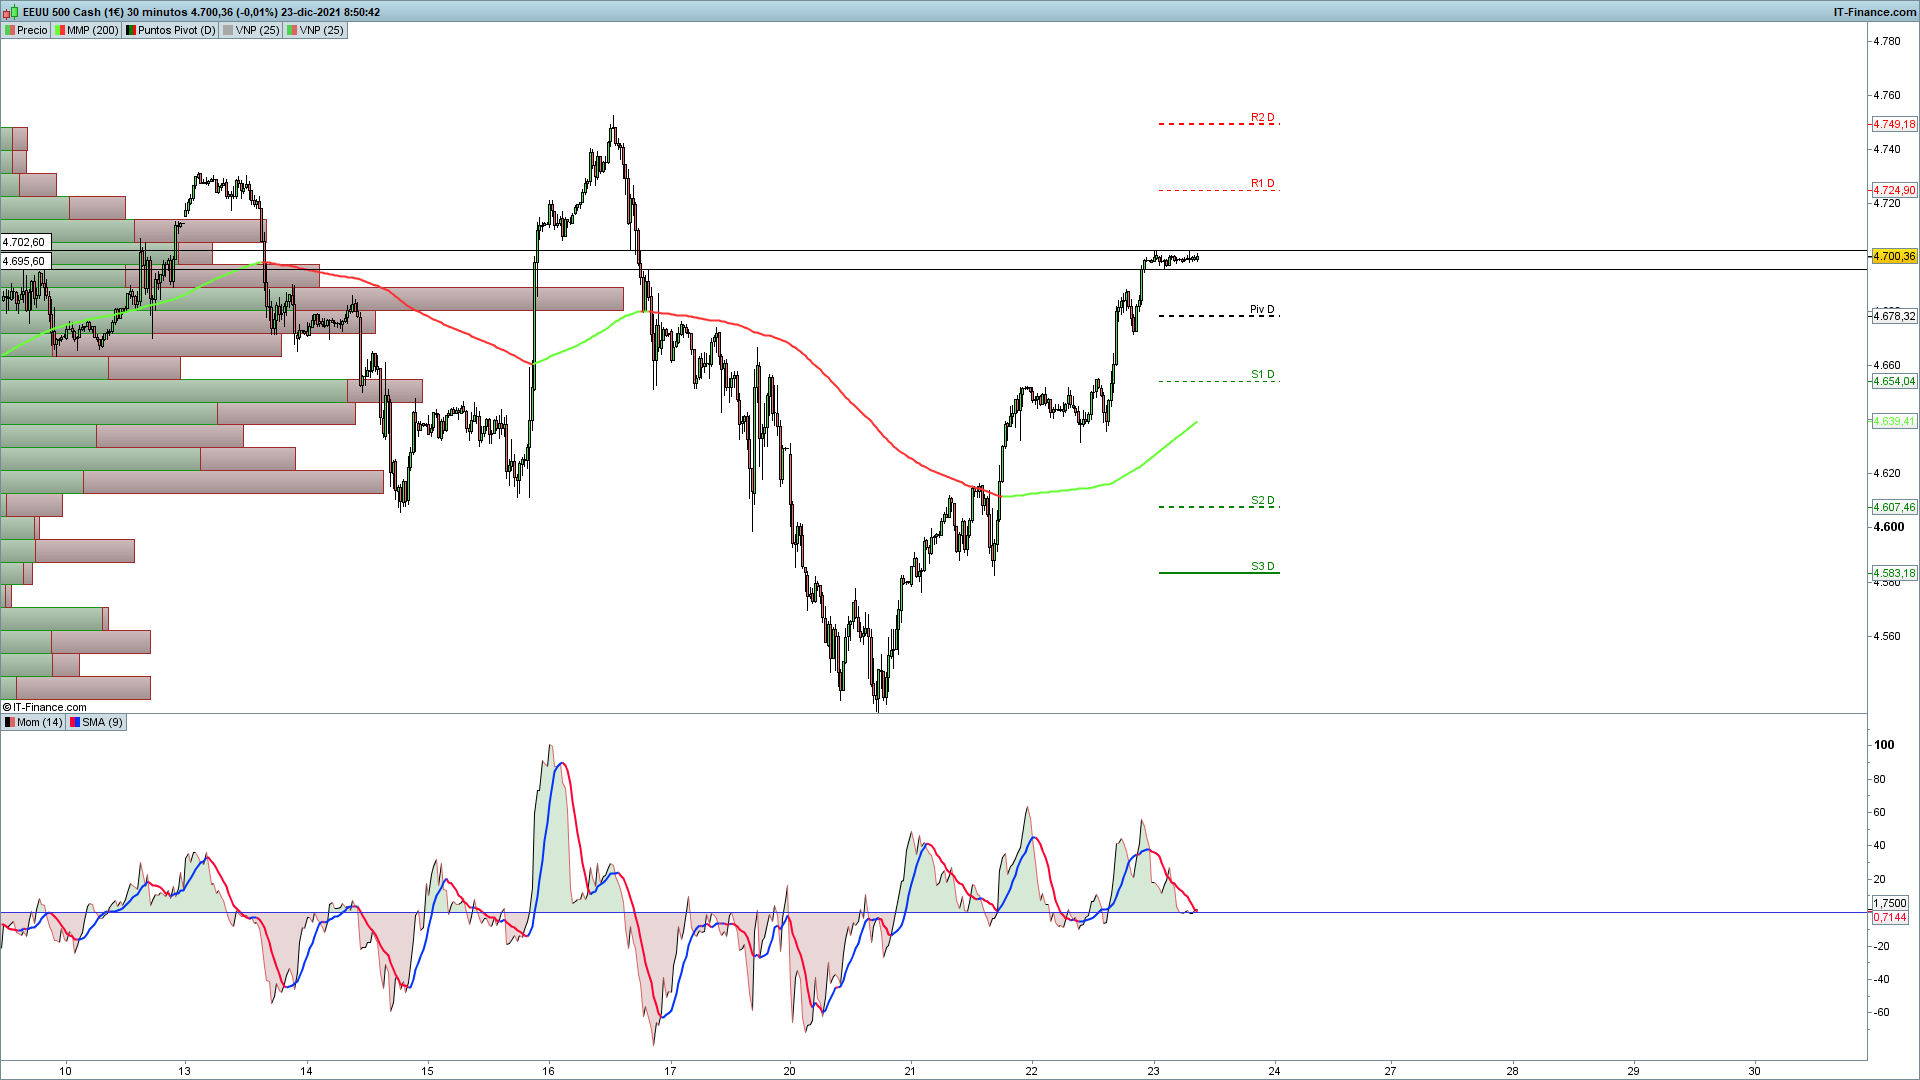Click the 4.654,04 price tag on axis

coord(1894,381)
